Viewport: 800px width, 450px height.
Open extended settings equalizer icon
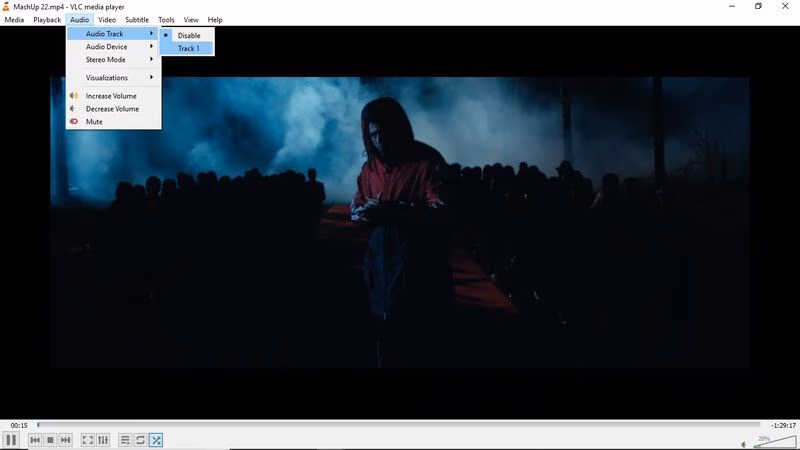point(103,440)
